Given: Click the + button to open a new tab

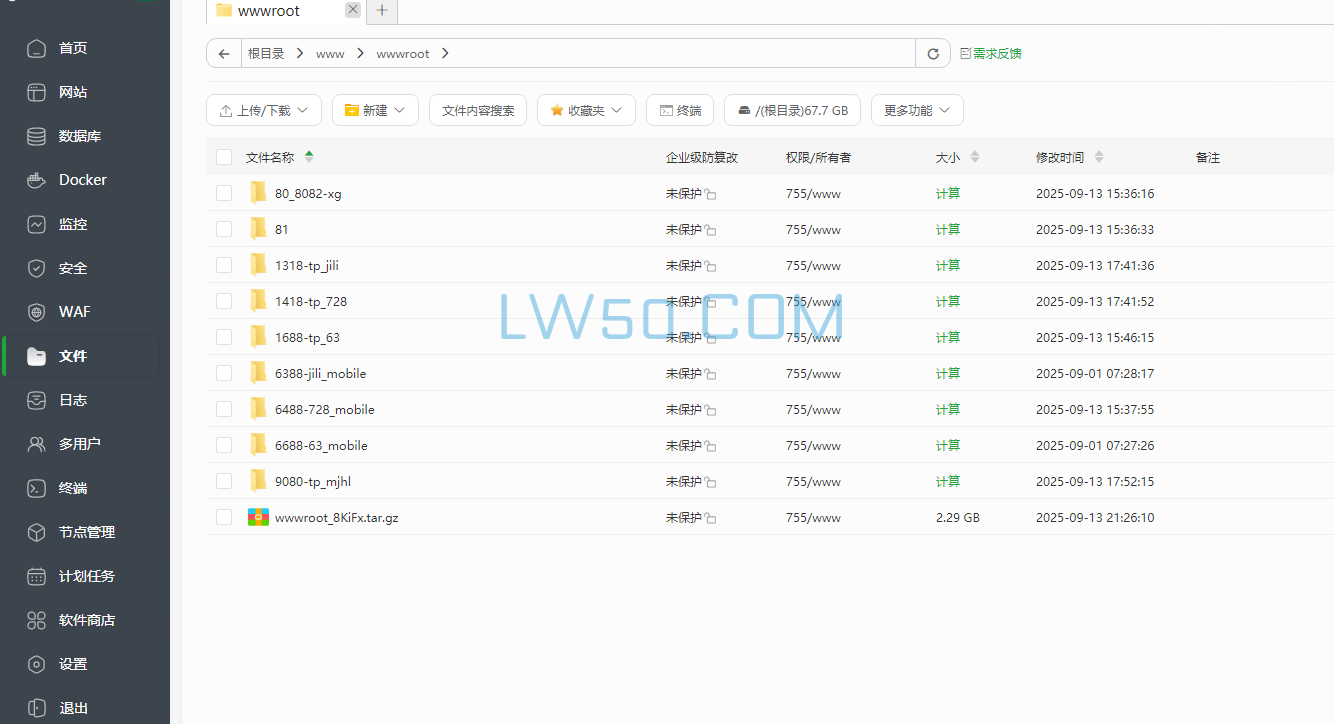Looking at the screenshot, I should [381, 11].
